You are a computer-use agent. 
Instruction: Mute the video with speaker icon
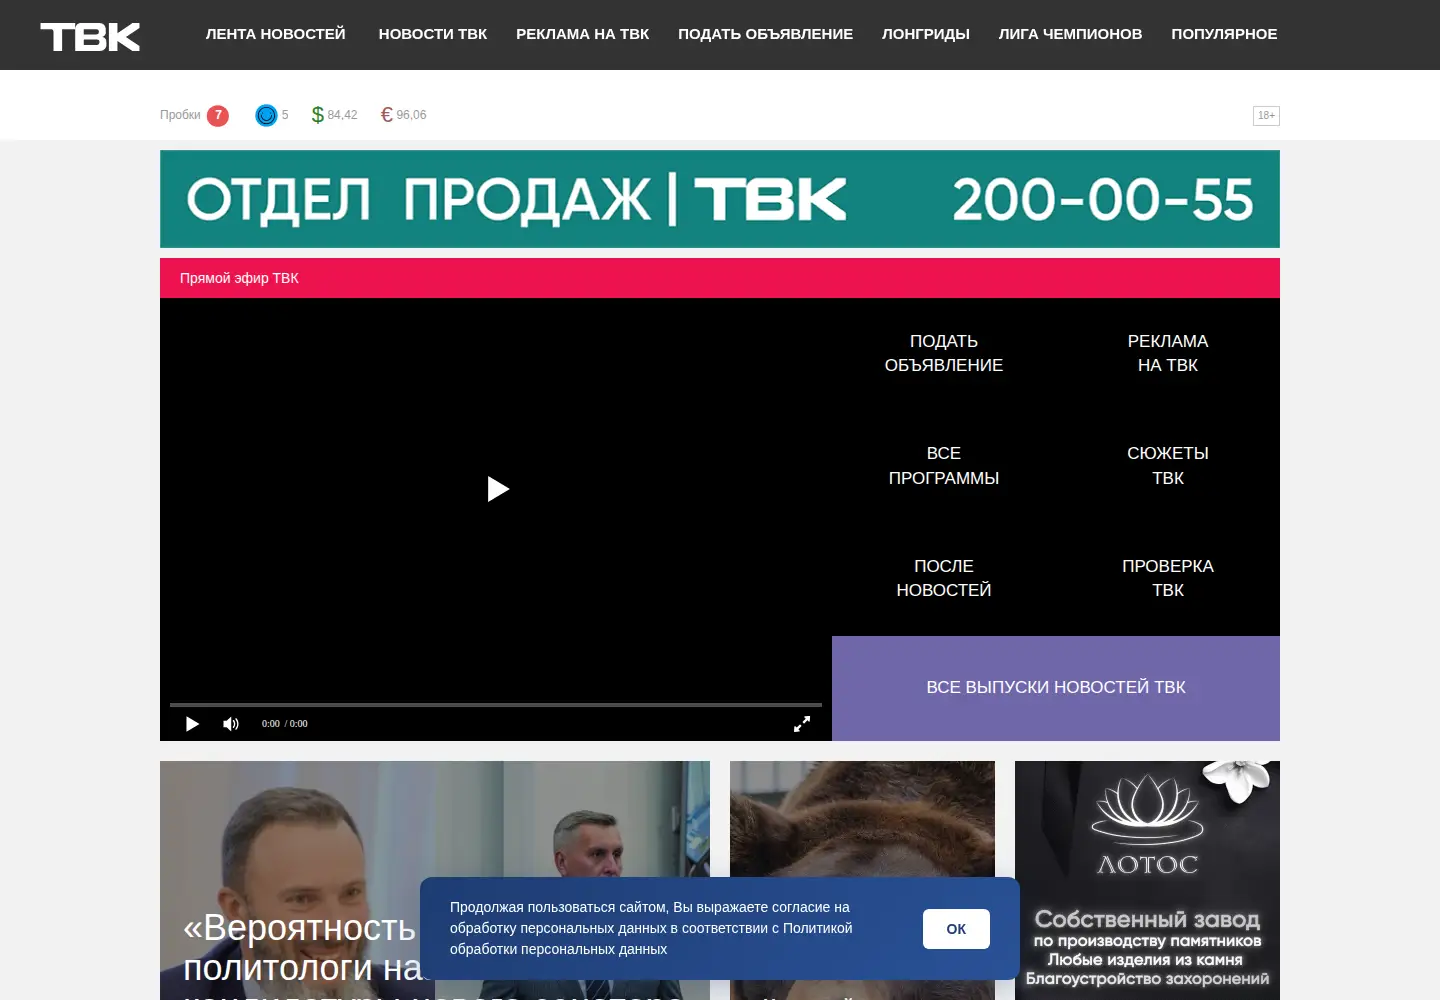coord(231,724)
